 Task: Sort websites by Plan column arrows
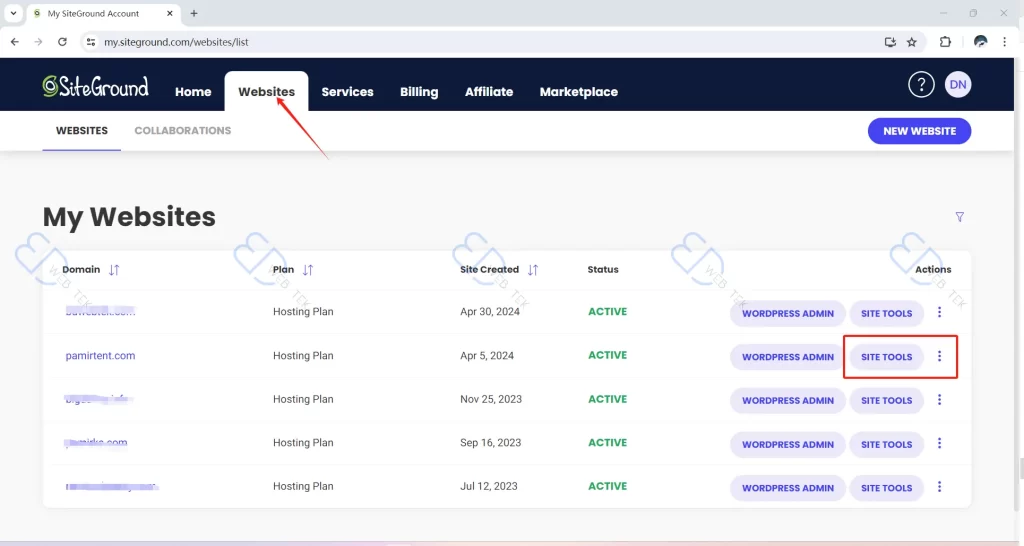(x=308, y=270)
